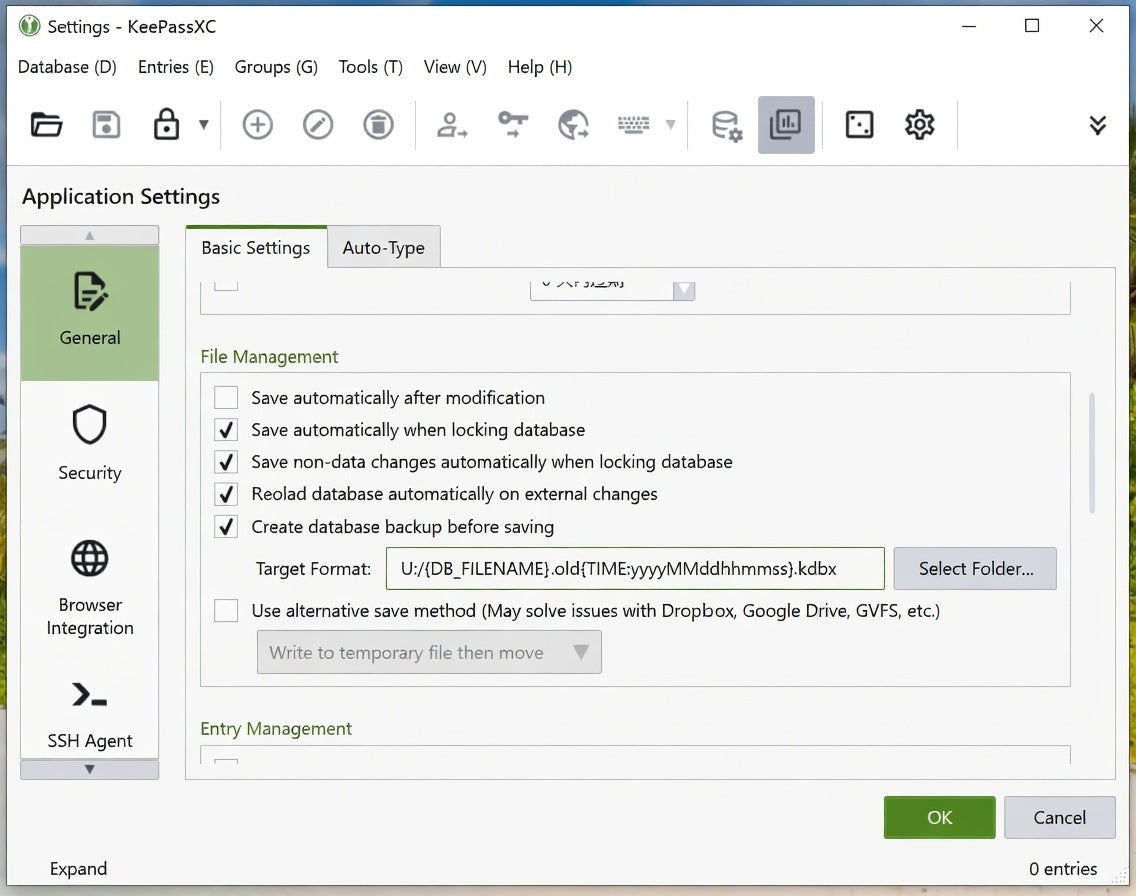Toggle the database reports icon
The width and height of the screenshot is (1136, 896).
tap(786, 125)
